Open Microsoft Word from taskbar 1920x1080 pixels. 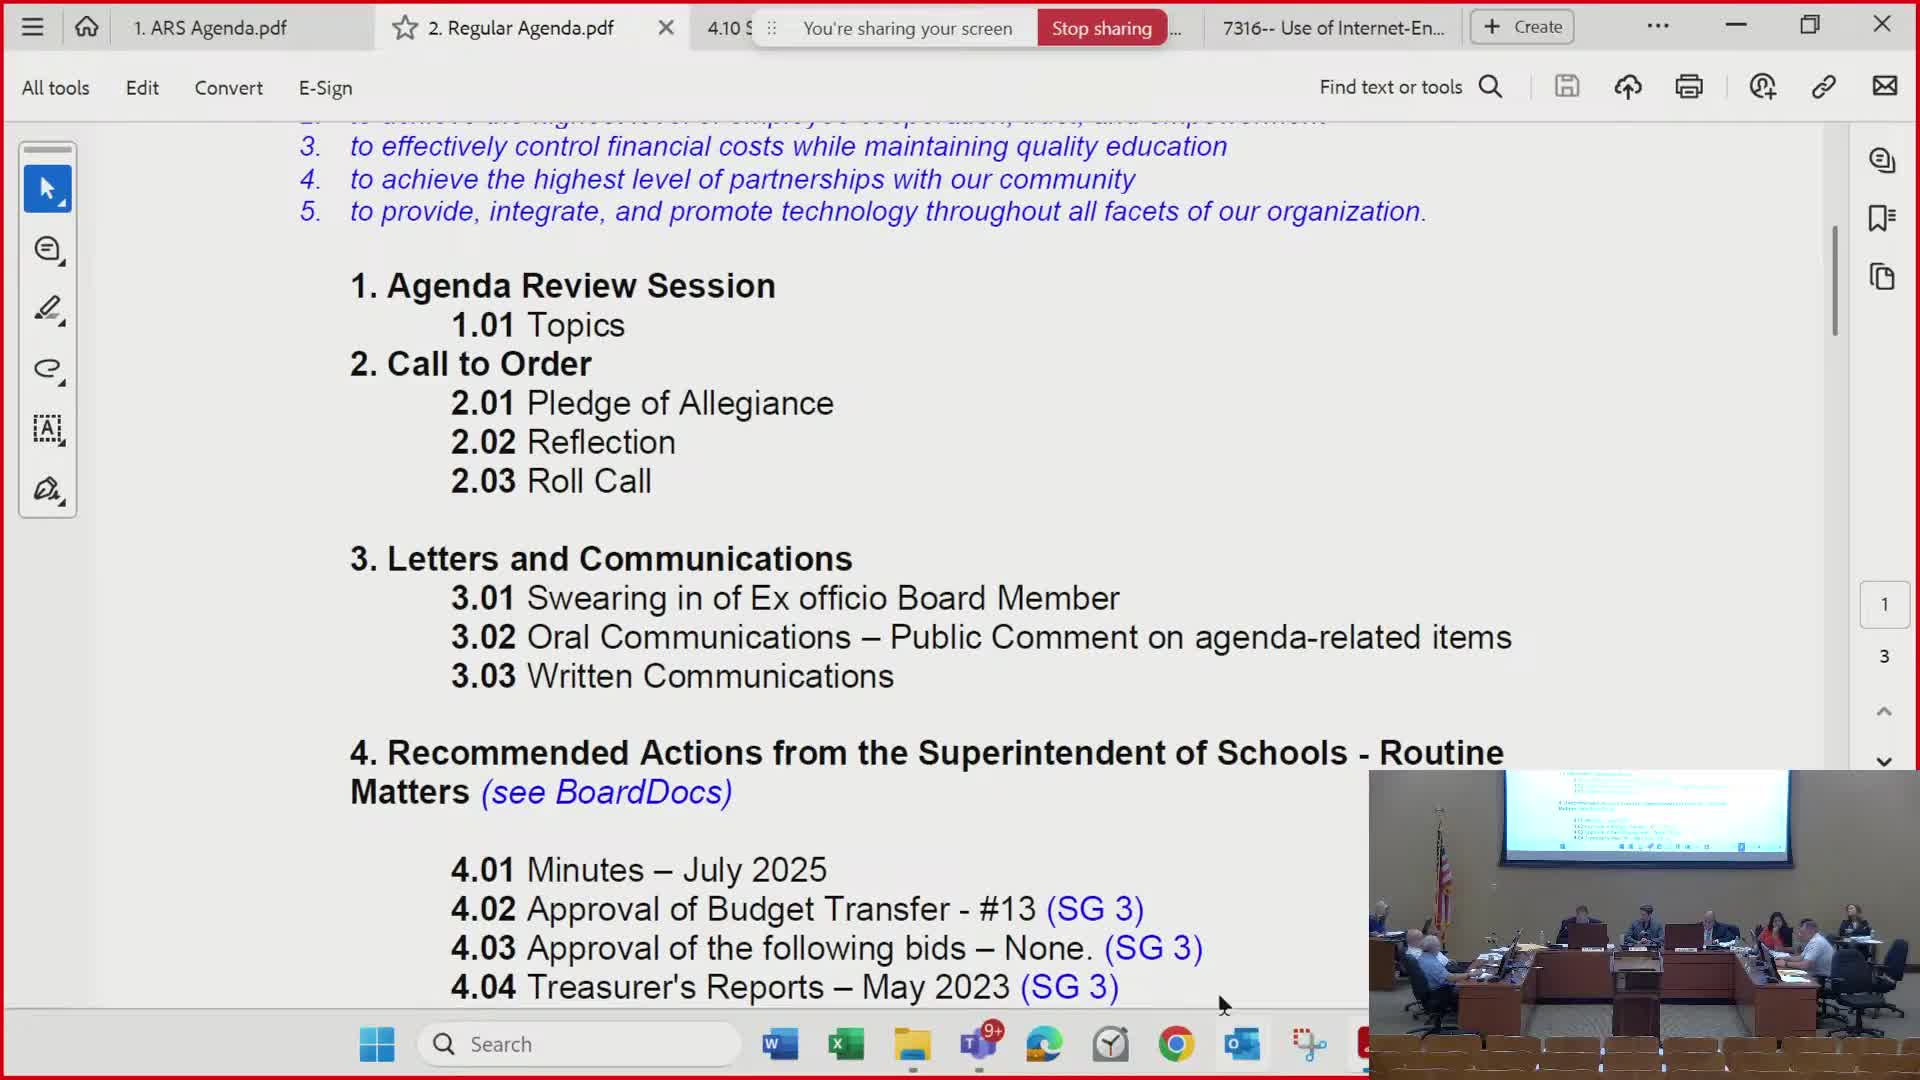(x=780, y=1044)
